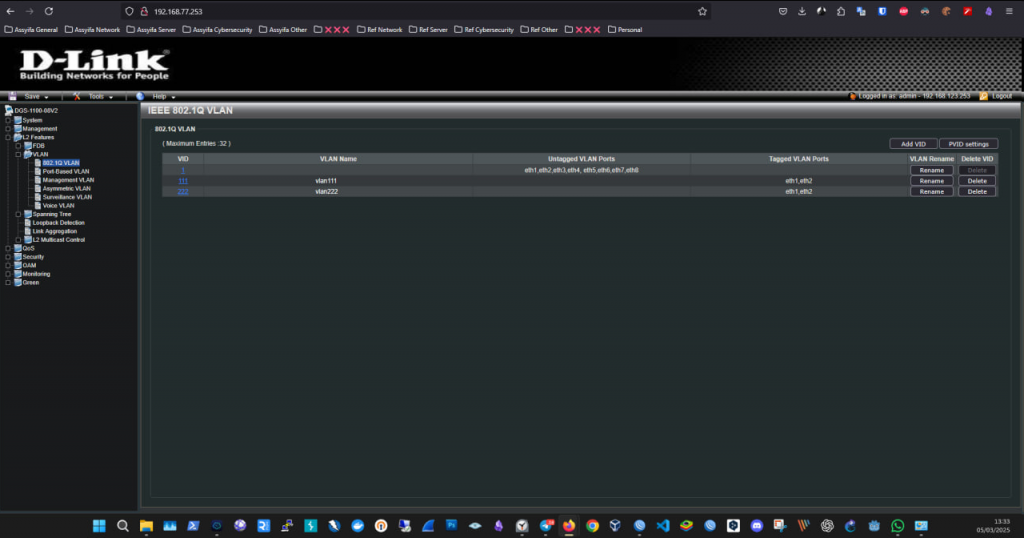Open PVID settings button
The image size is (1024, 538).
968,144
